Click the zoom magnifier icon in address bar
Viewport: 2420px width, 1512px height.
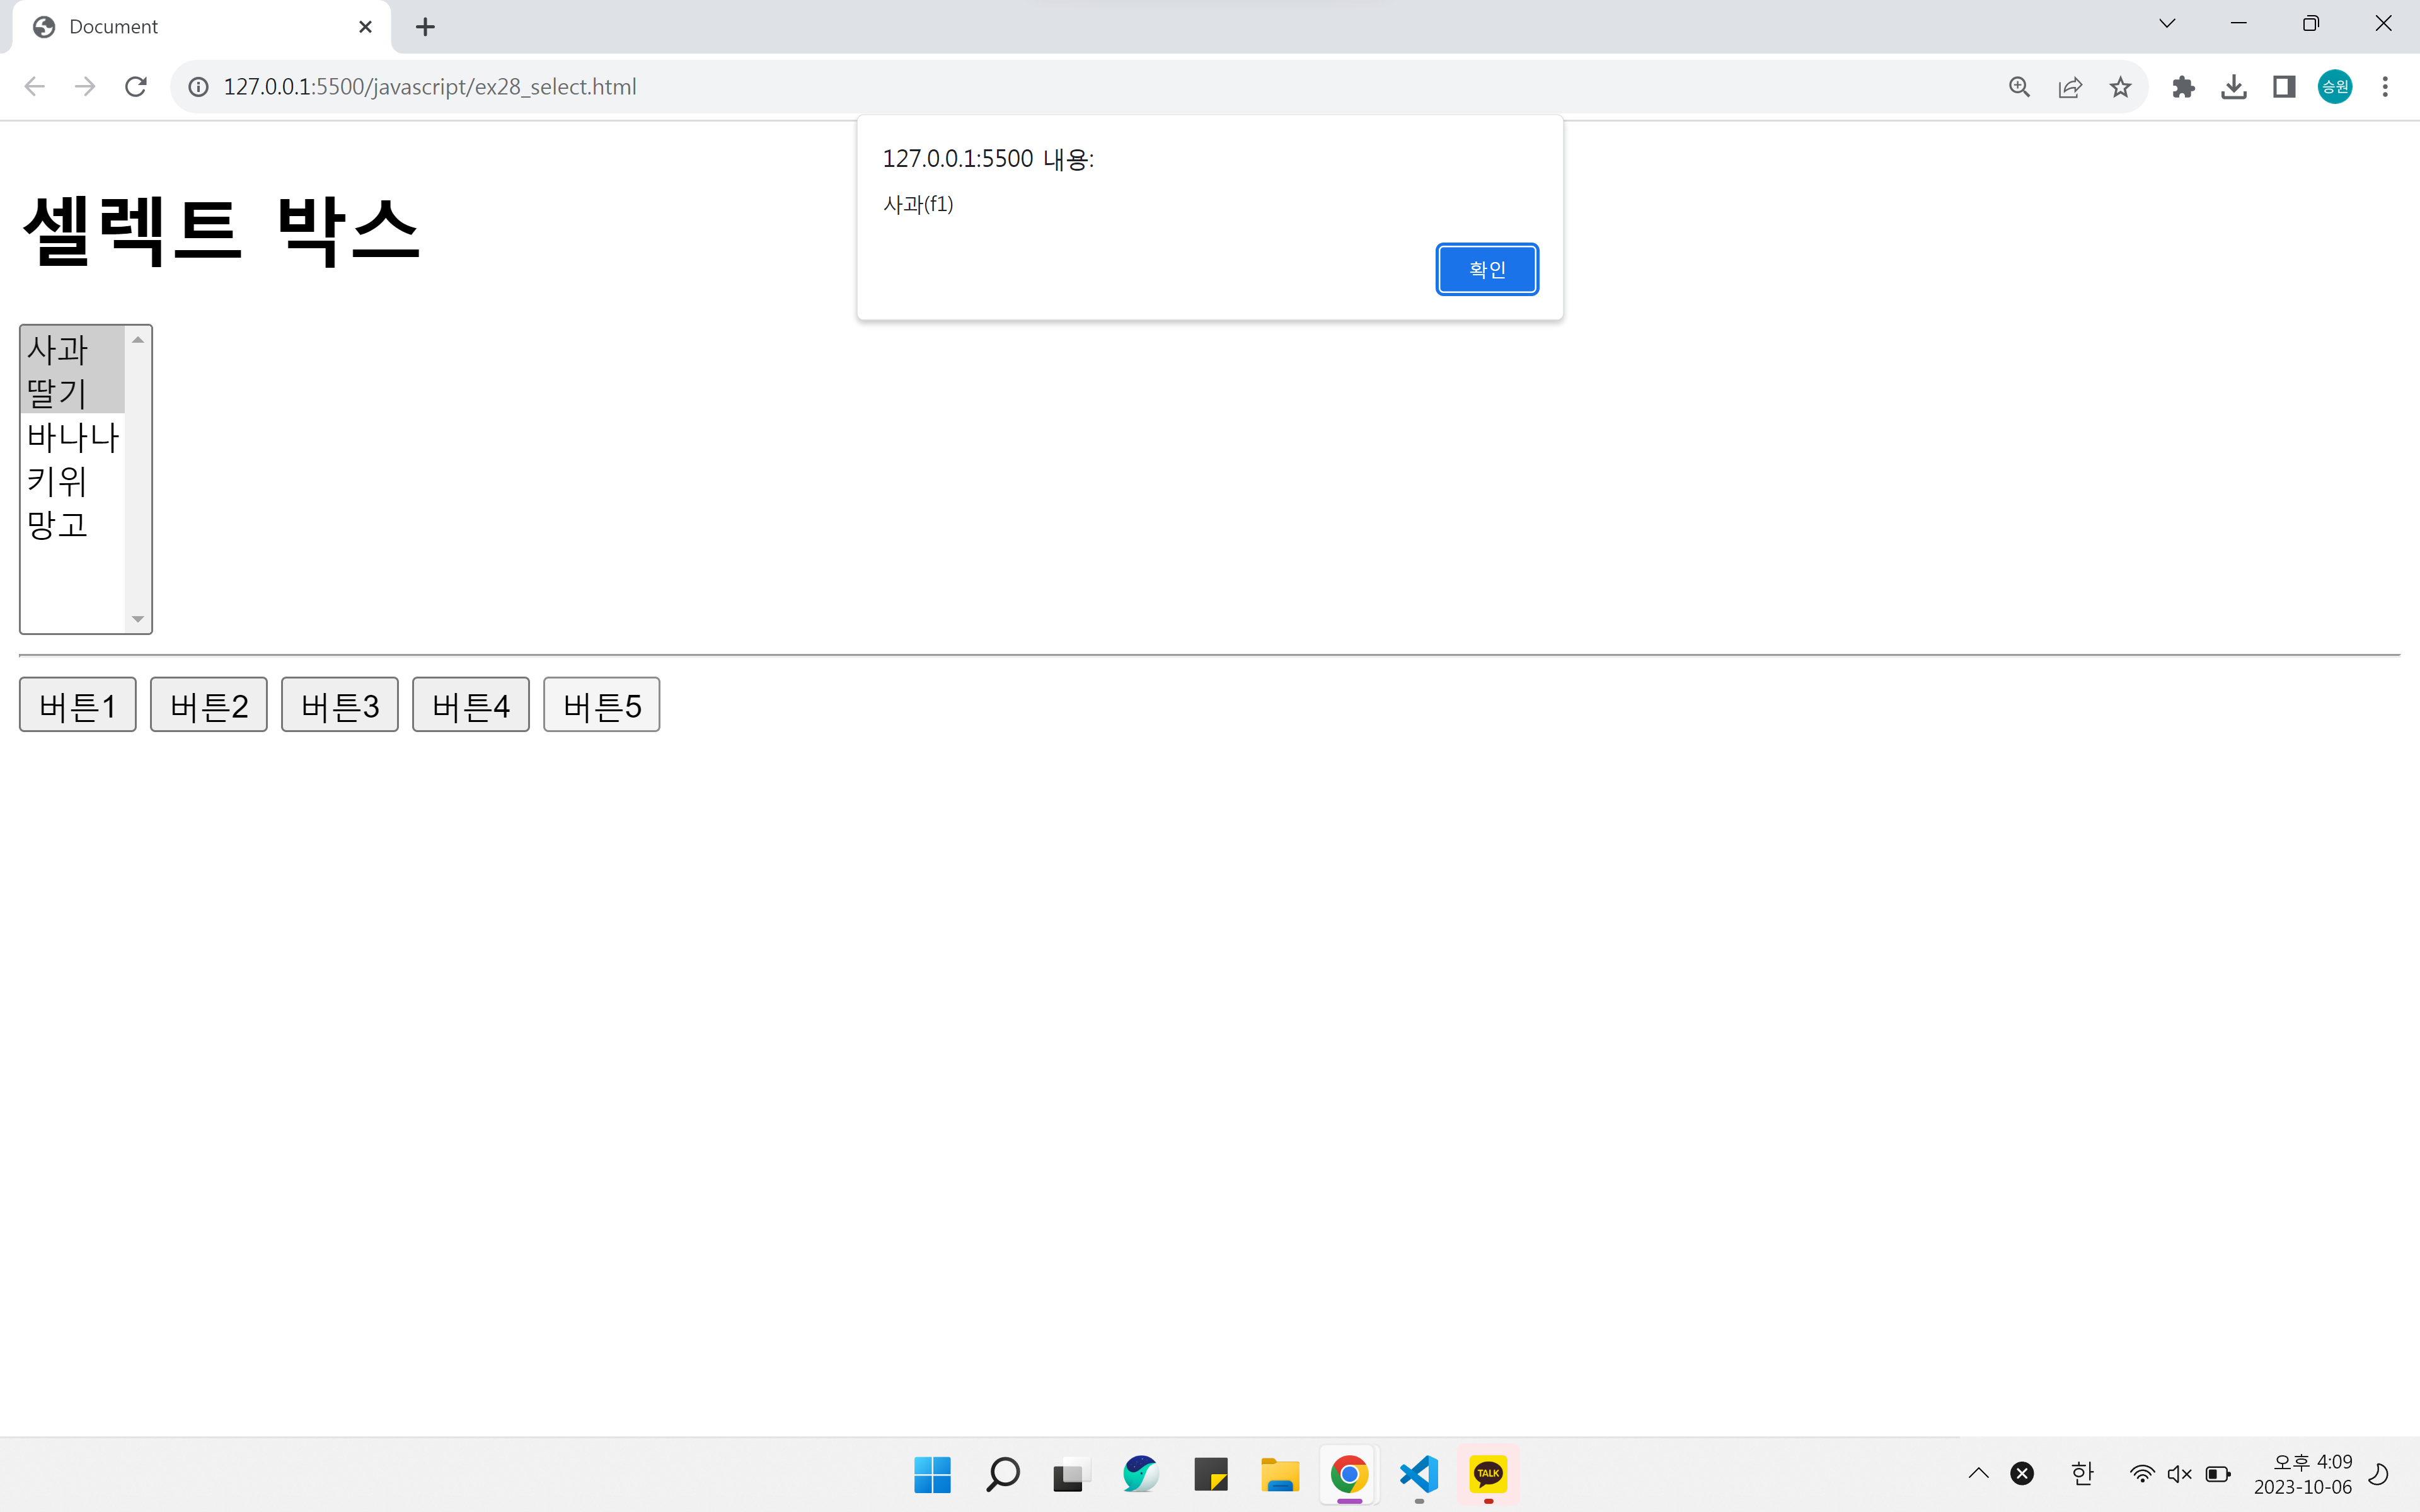click(x=2019, y=87)
